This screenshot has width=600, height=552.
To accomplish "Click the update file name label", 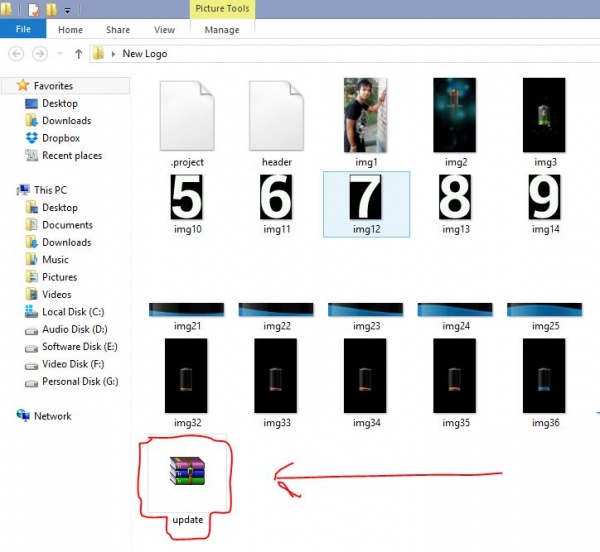I will tap(188, 519).
